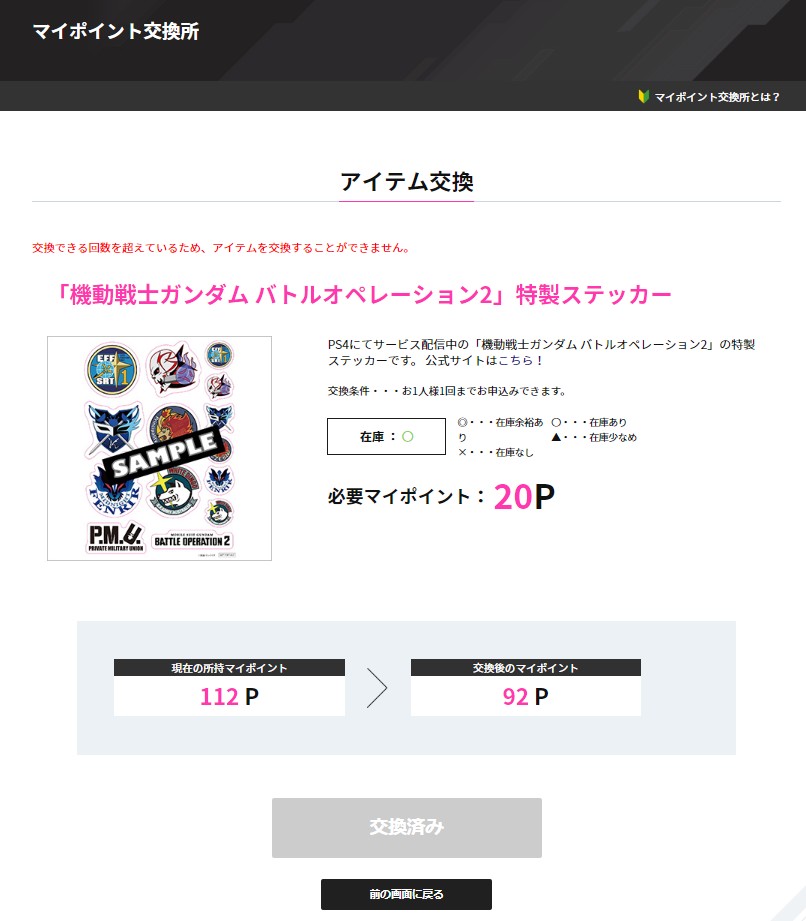Open the マイポイント交換所とは？ help link
Image resolution: width=806 pixels, height=921 pixels.
717,97
